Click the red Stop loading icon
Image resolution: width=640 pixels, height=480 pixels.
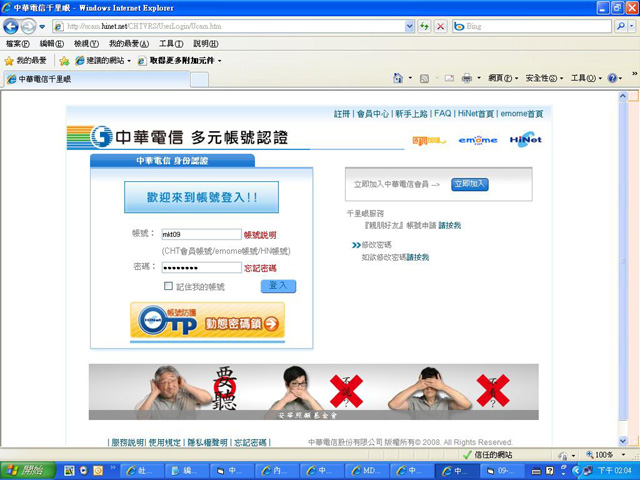440,27
